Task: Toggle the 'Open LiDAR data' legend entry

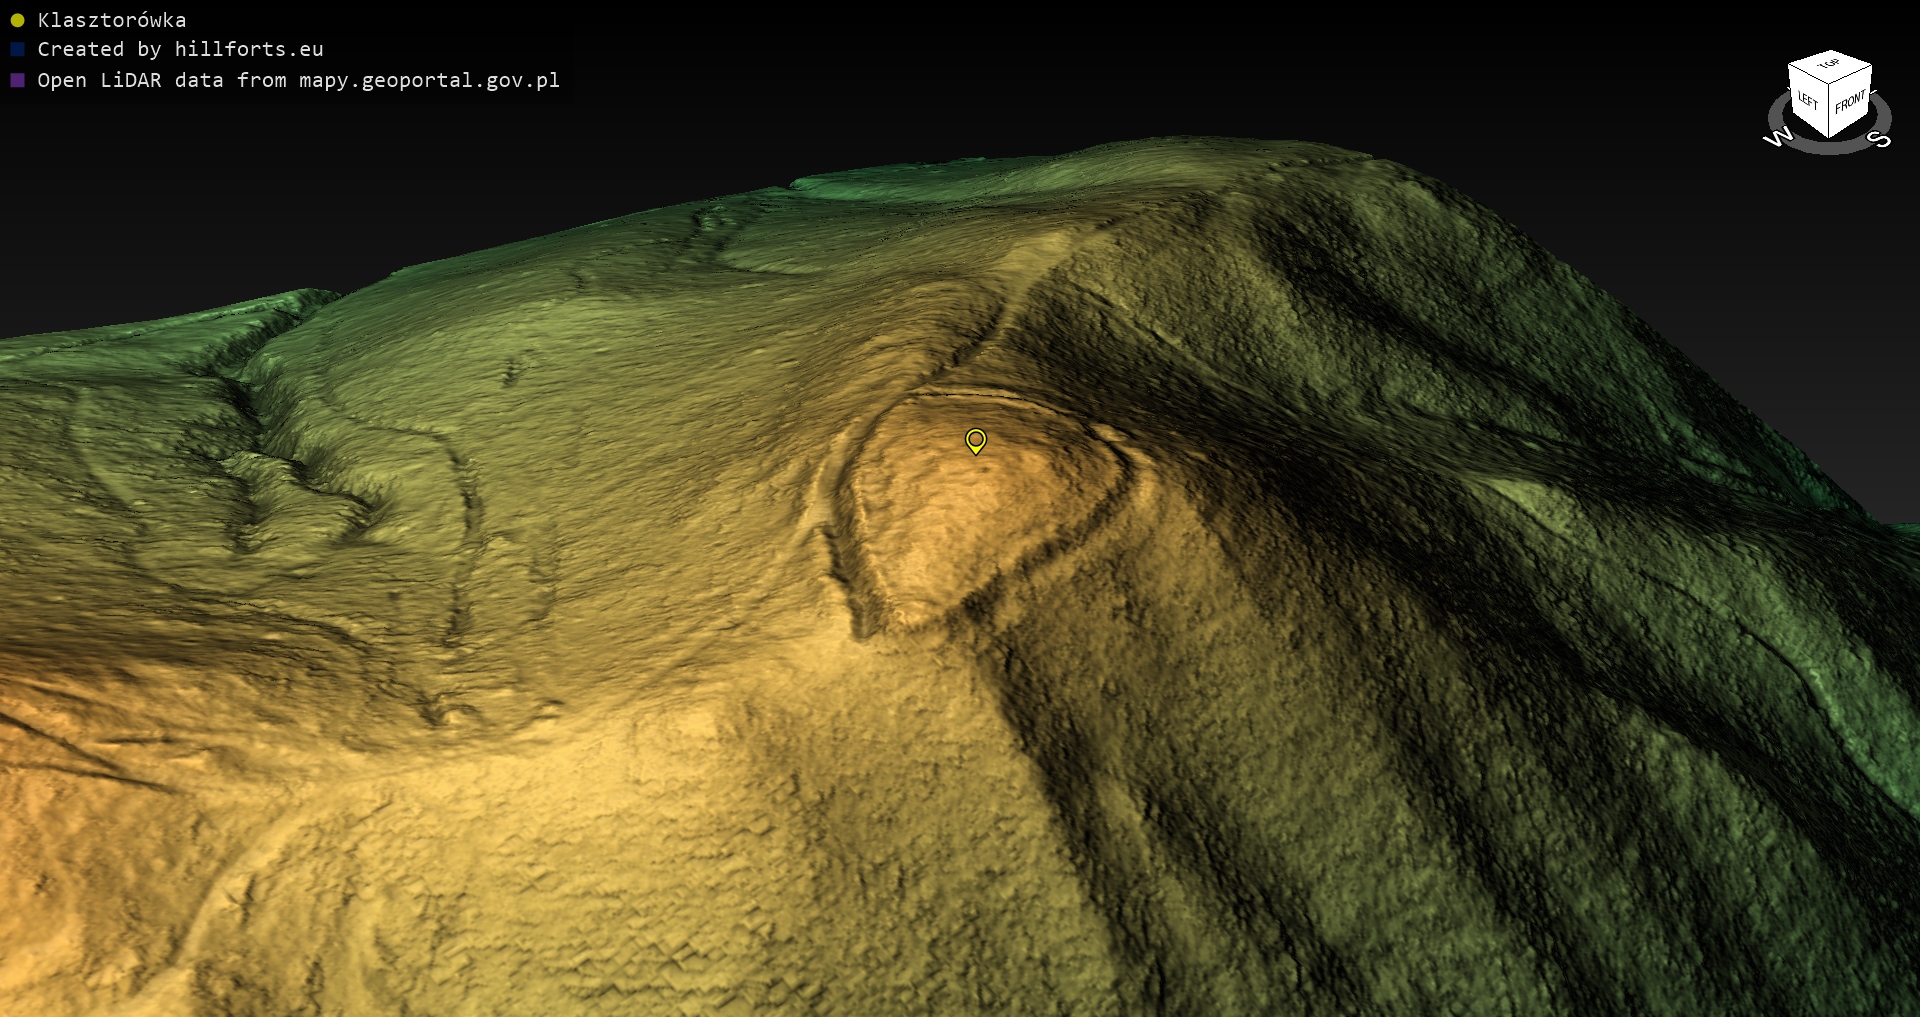Action: pyautogui.click(x=297, y=80)
